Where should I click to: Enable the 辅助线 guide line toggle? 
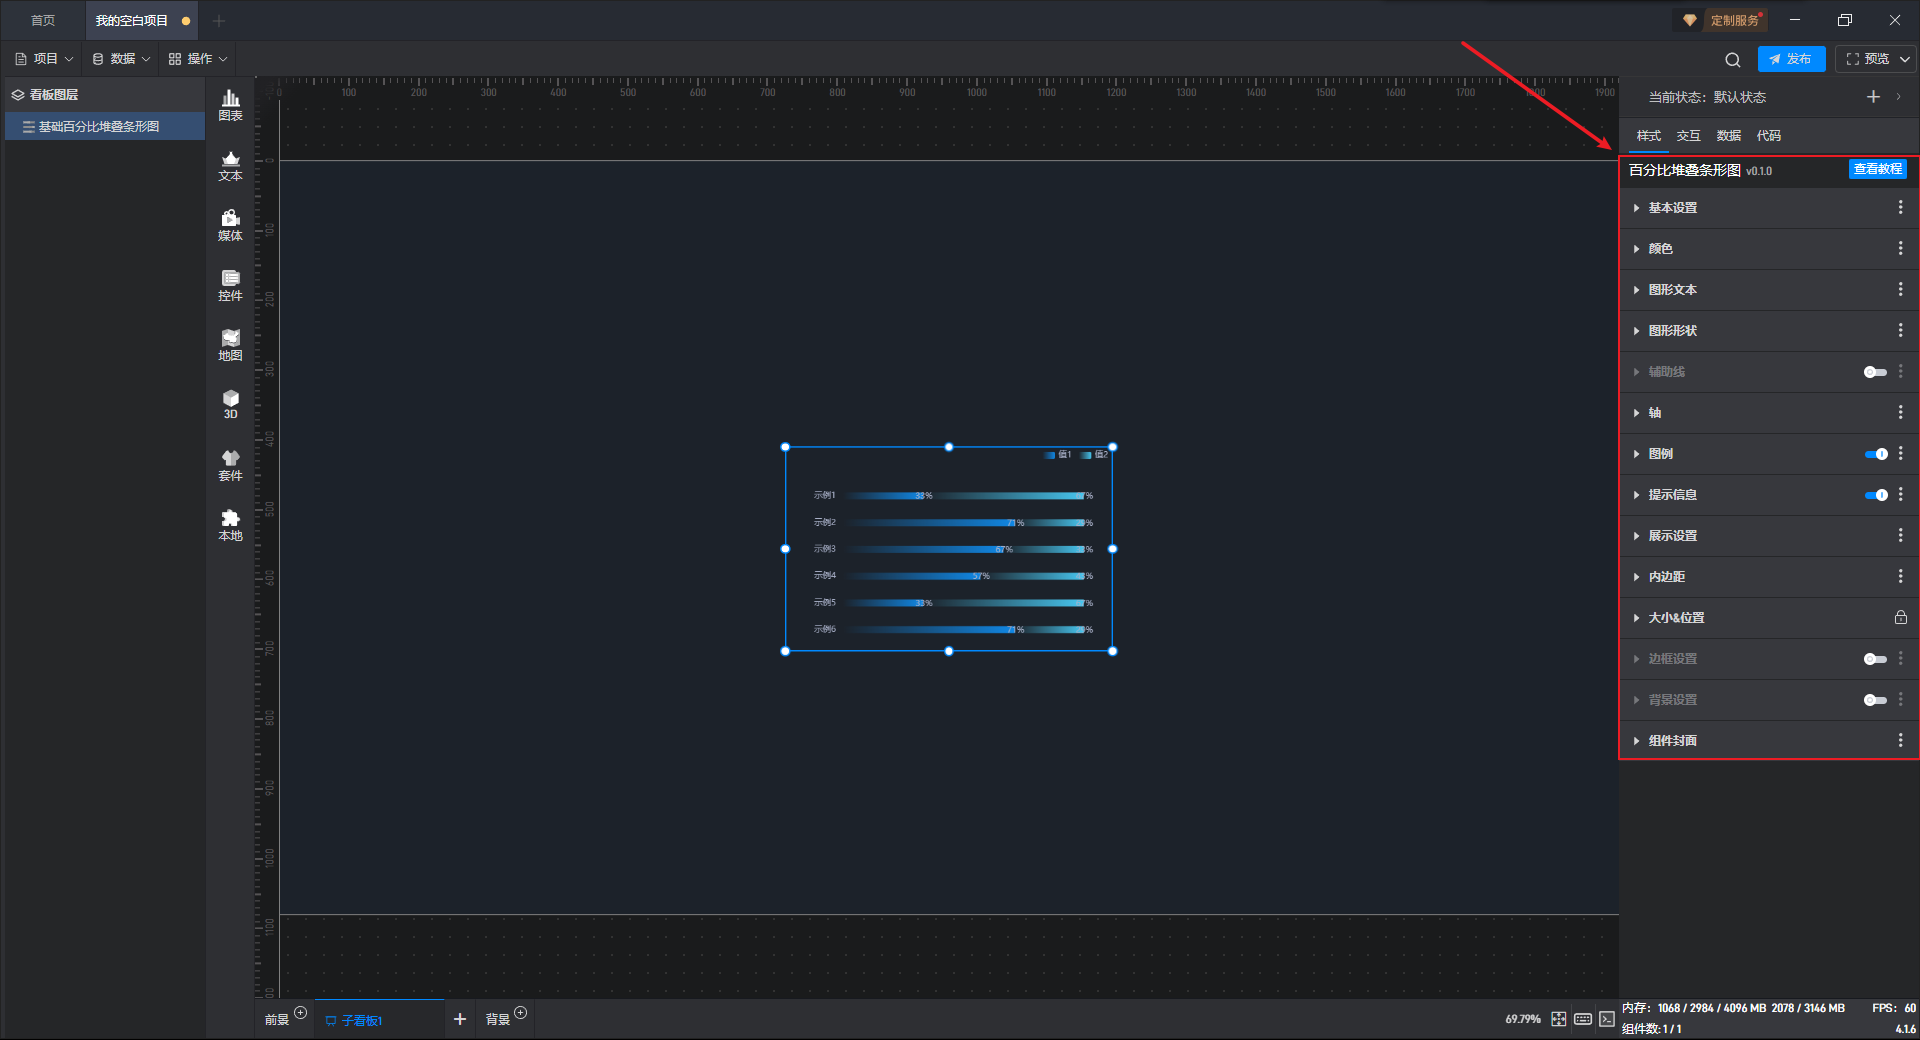coord(1875,372)
